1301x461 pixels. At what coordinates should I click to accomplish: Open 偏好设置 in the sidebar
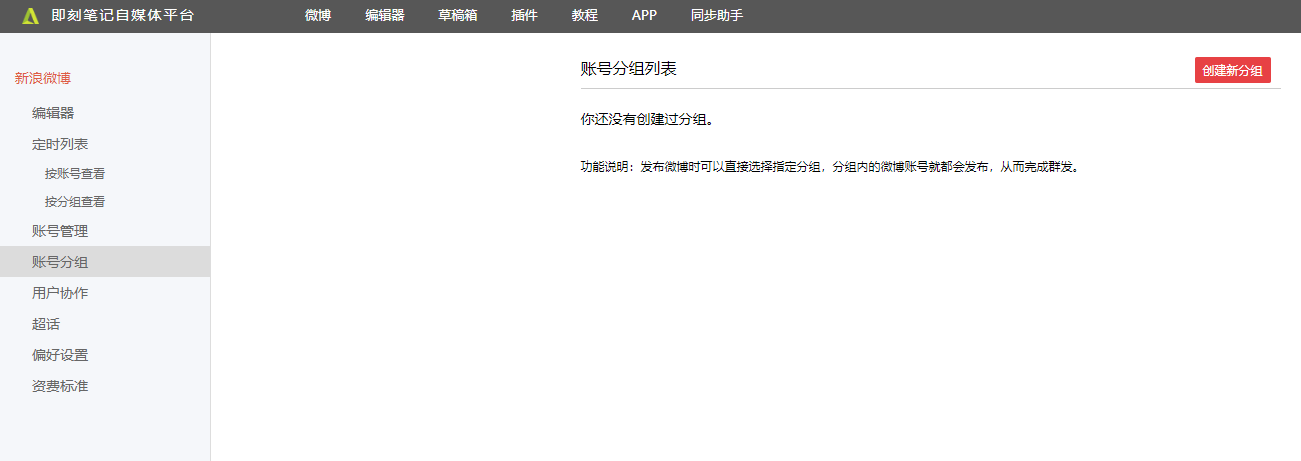60,355
